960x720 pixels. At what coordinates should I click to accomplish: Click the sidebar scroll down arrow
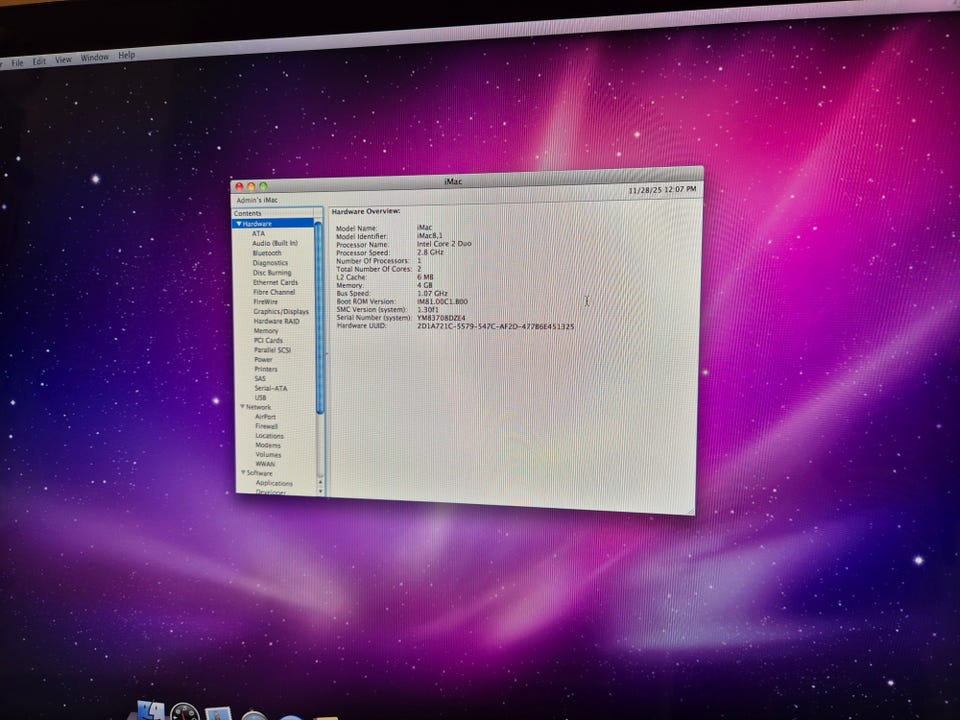pos(320,491)
